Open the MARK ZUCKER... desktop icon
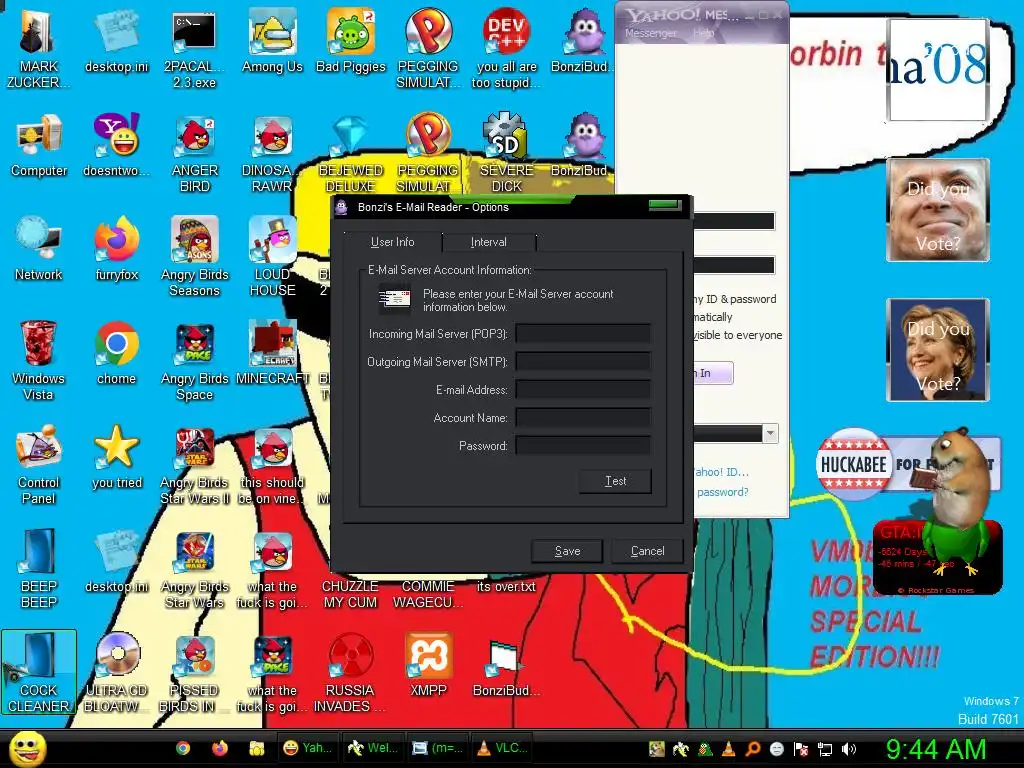 [x=38, y=47]
